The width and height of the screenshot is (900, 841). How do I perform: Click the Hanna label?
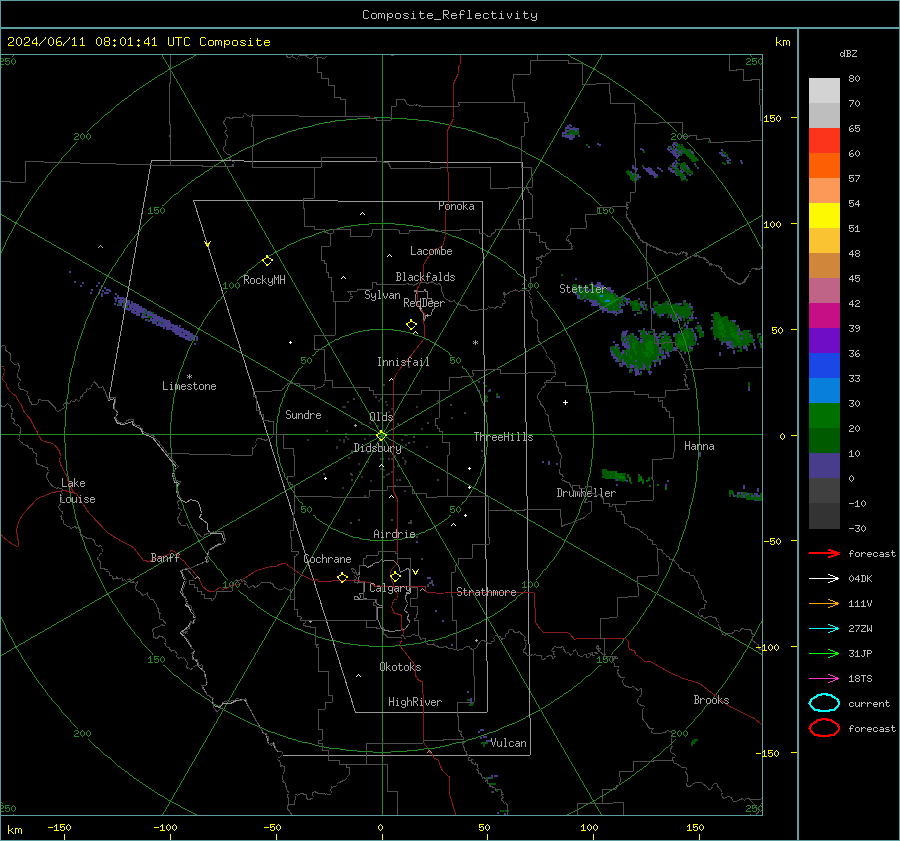[x=699, y=446]
